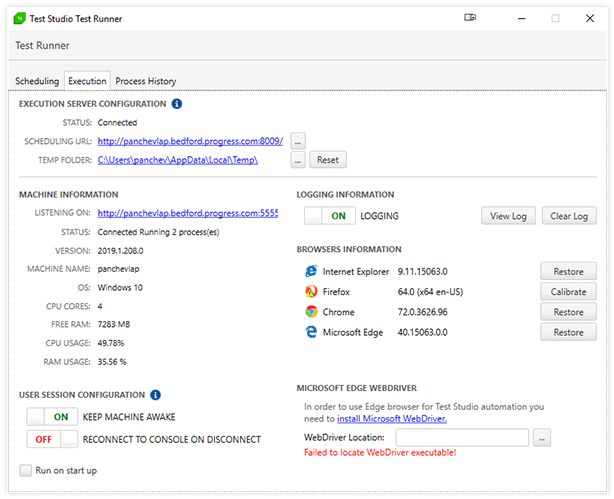Click the Firefox browser icon
The width and height of the screenshot is (614, 499).
311,291
